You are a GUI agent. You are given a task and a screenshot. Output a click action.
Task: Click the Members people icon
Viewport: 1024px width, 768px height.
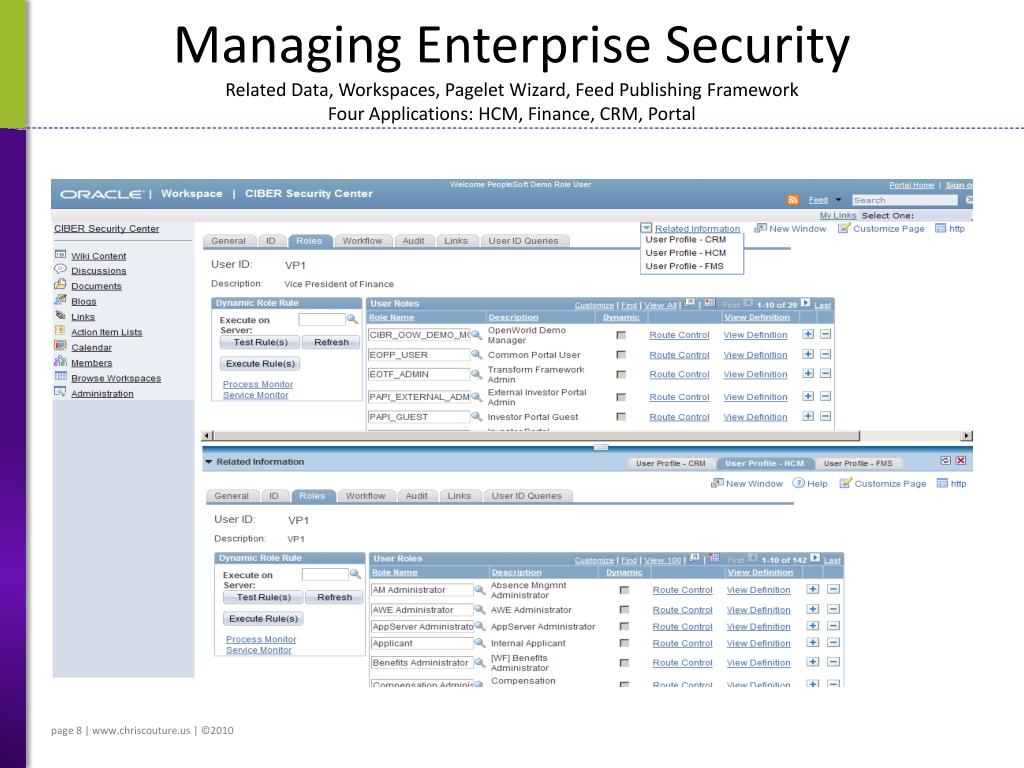pos(60,361)
